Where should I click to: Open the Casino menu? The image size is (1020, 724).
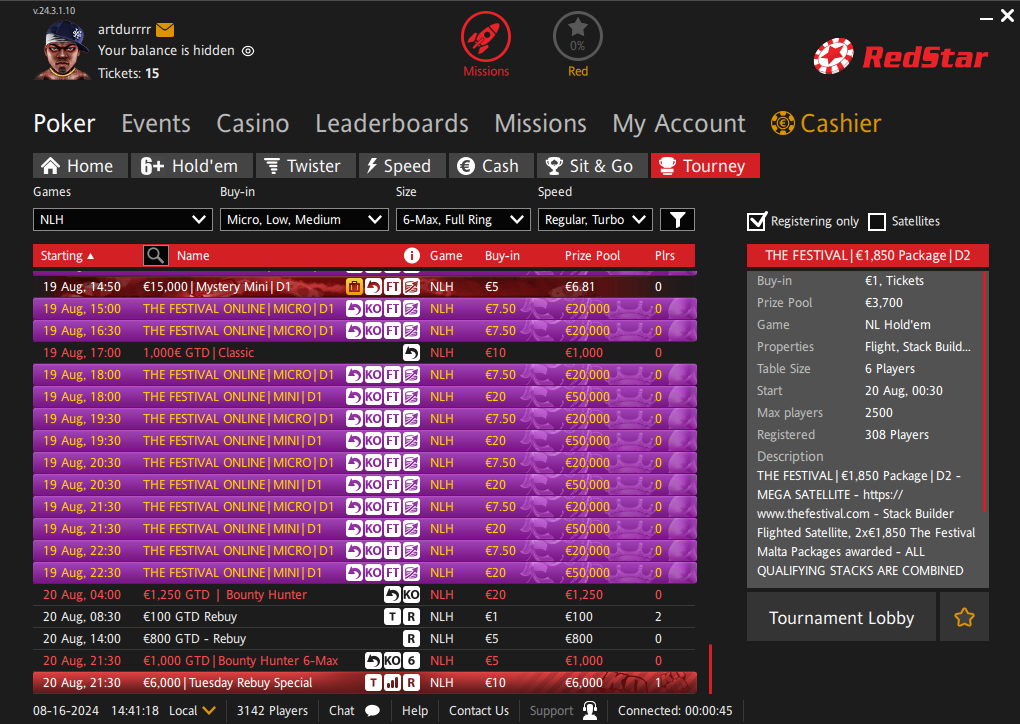tap(252, 124)
